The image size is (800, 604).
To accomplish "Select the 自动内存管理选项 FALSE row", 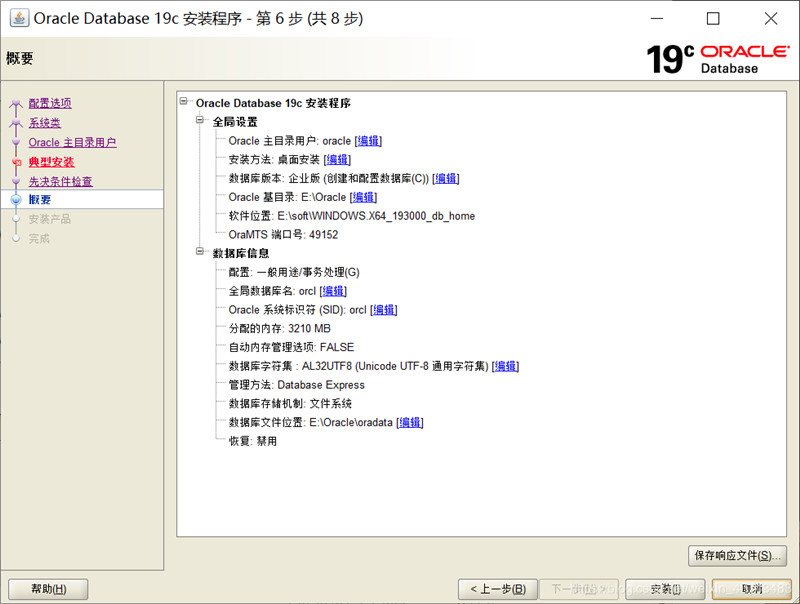I will click(x=291, y=347).
